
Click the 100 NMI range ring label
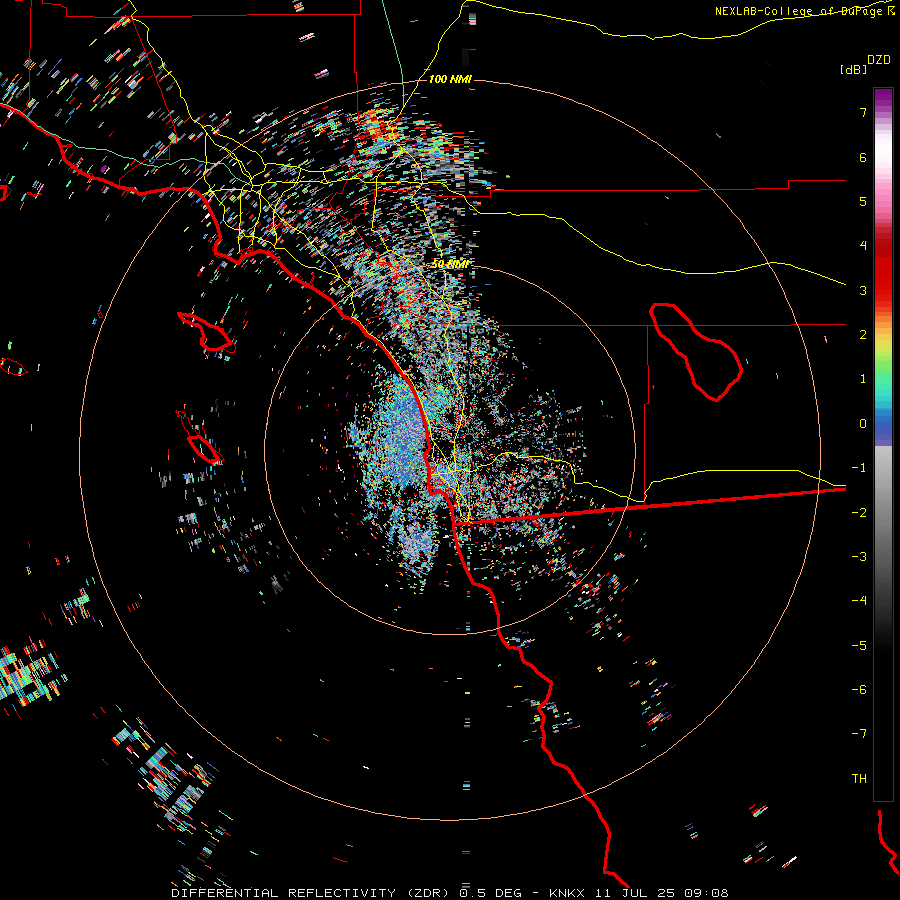(x=450, y=79)
